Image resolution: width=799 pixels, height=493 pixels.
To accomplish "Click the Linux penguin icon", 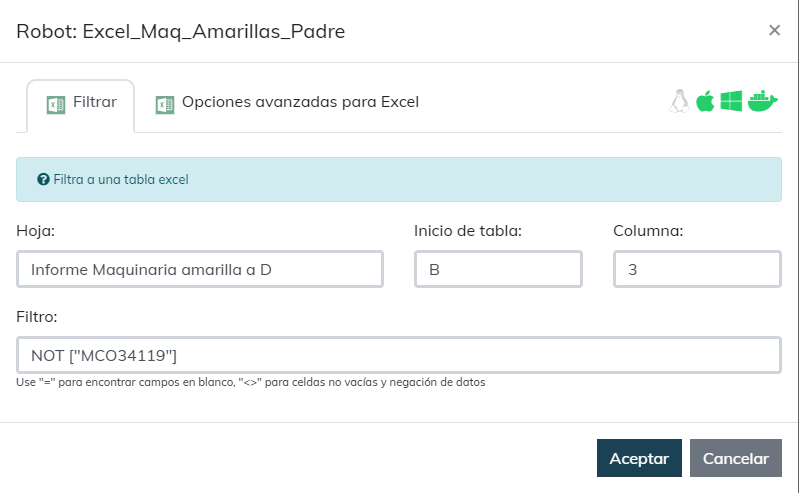I will click(679, 102).
